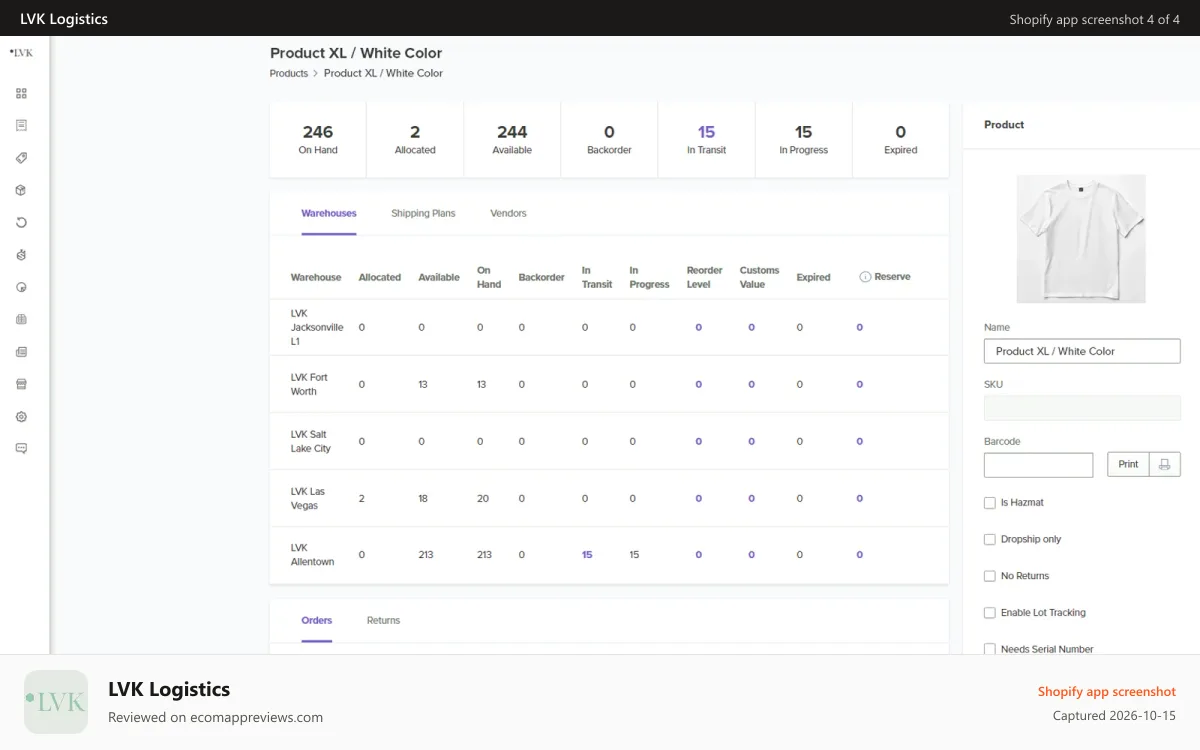Click the 0 Backorder summary card

[609, 139]
